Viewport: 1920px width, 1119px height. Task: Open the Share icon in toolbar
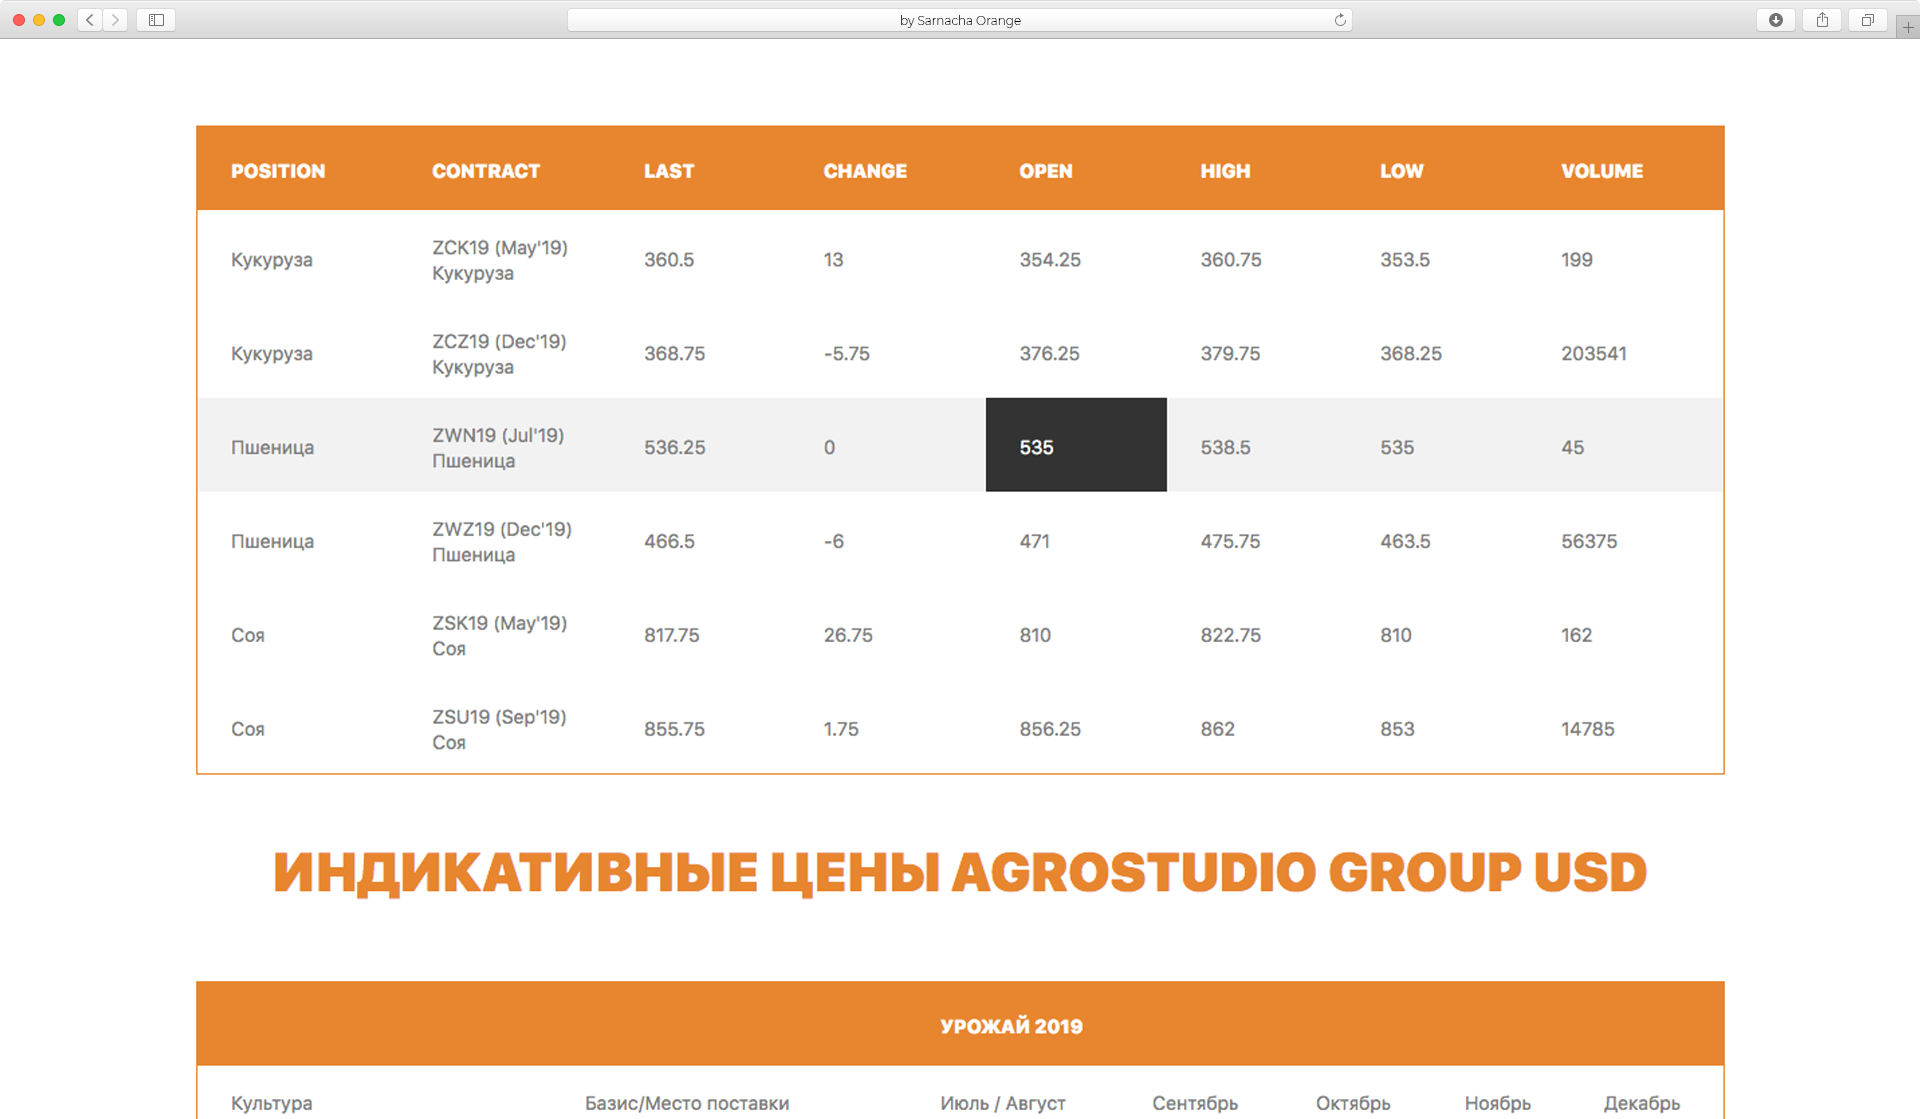[x=1822, y=20]
